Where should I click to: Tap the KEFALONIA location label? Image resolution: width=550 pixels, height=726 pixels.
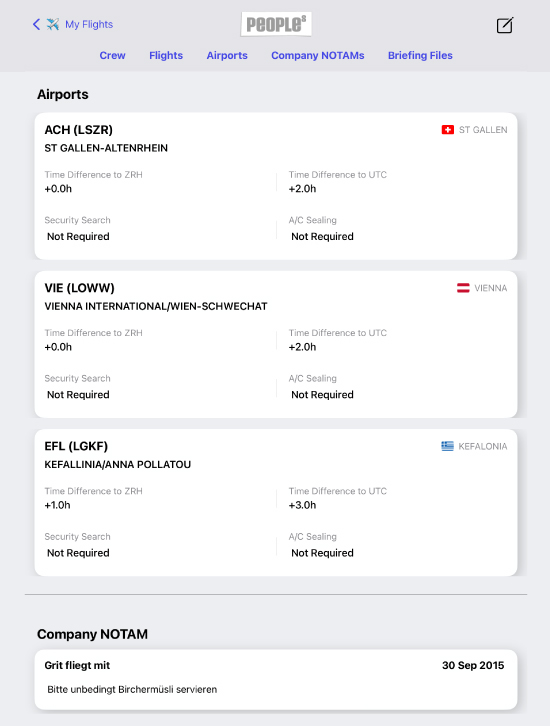click(483, 446)
